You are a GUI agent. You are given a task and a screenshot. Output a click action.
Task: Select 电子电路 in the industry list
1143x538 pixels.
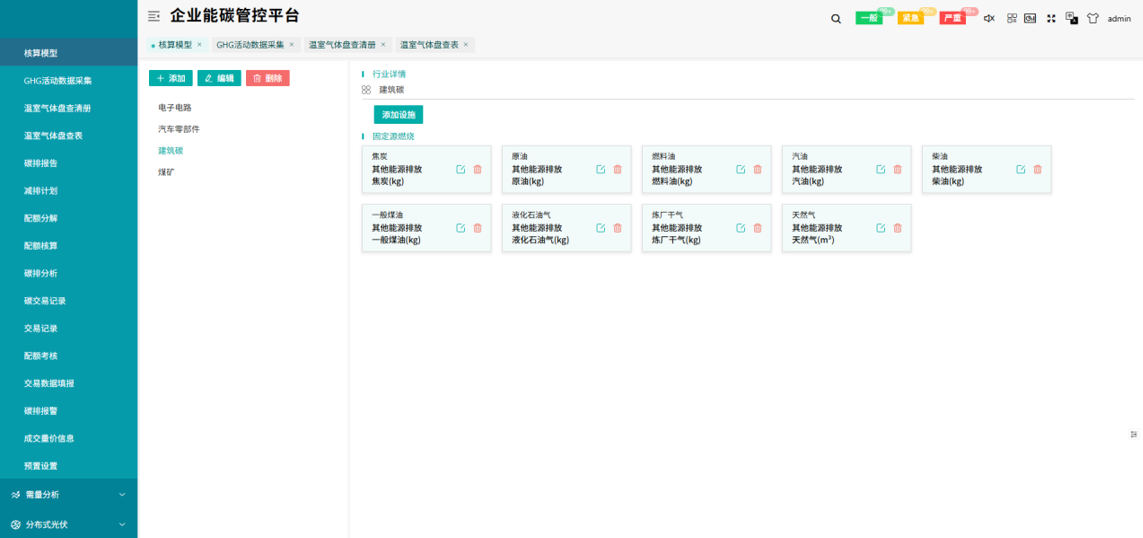pos(175,108)
